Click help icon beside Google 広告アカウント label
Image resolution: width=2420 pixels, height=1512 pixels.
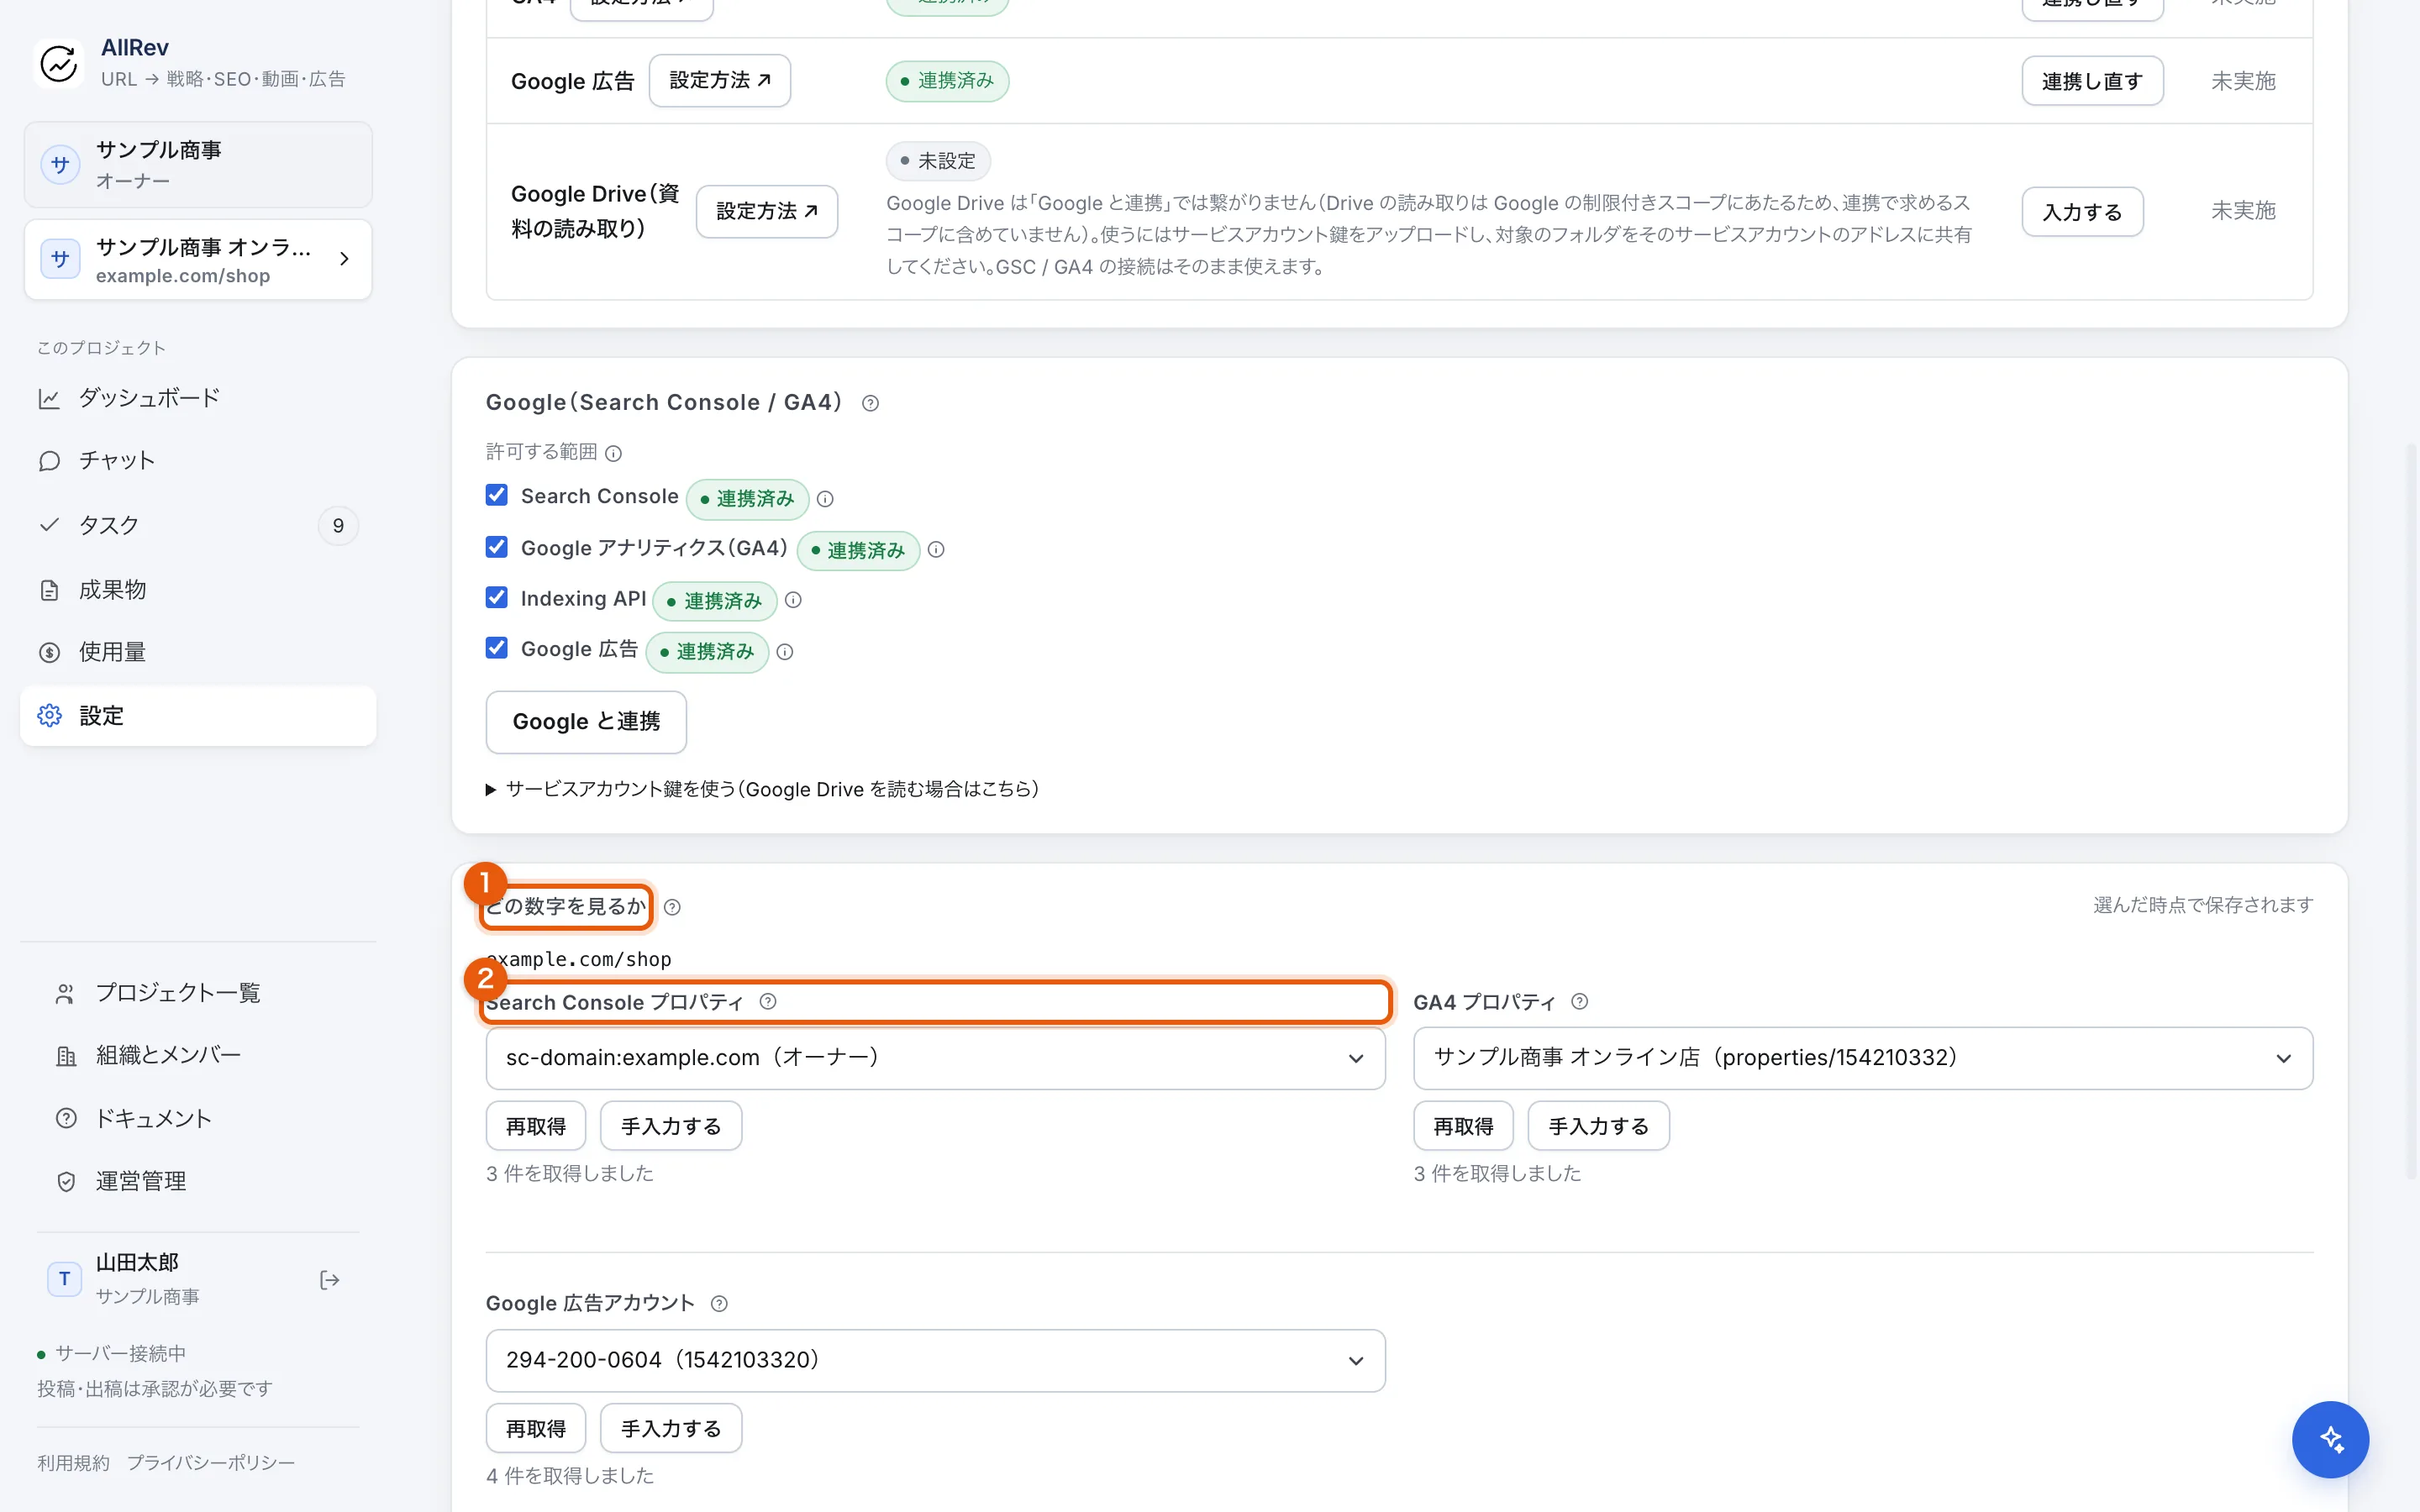[x=719, y=1303]
